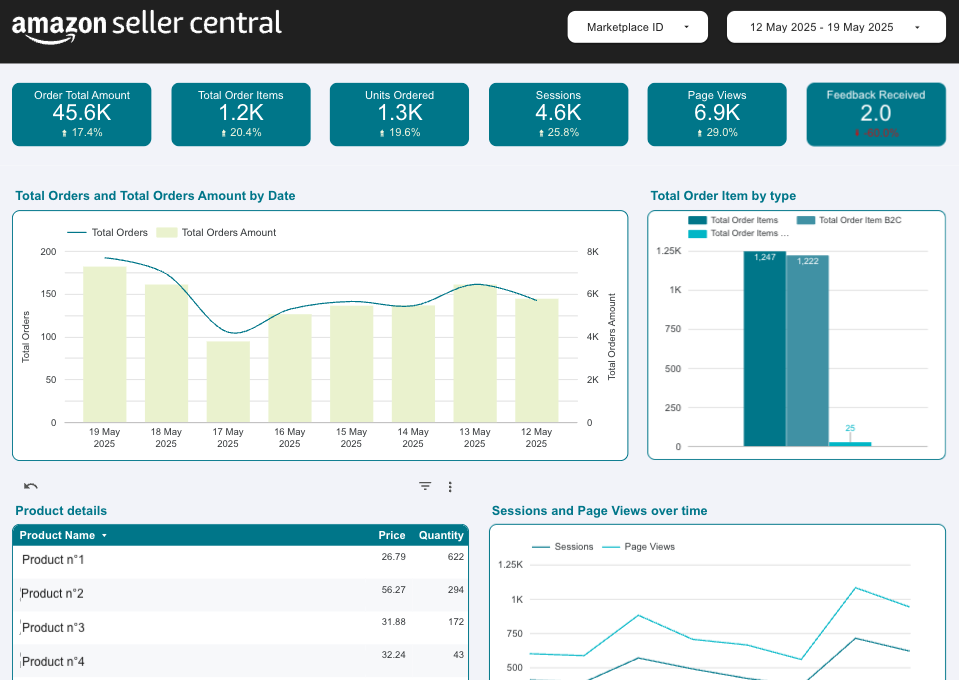
Task: Open the filter icon above the product table
Action: [x=424, y=486]
